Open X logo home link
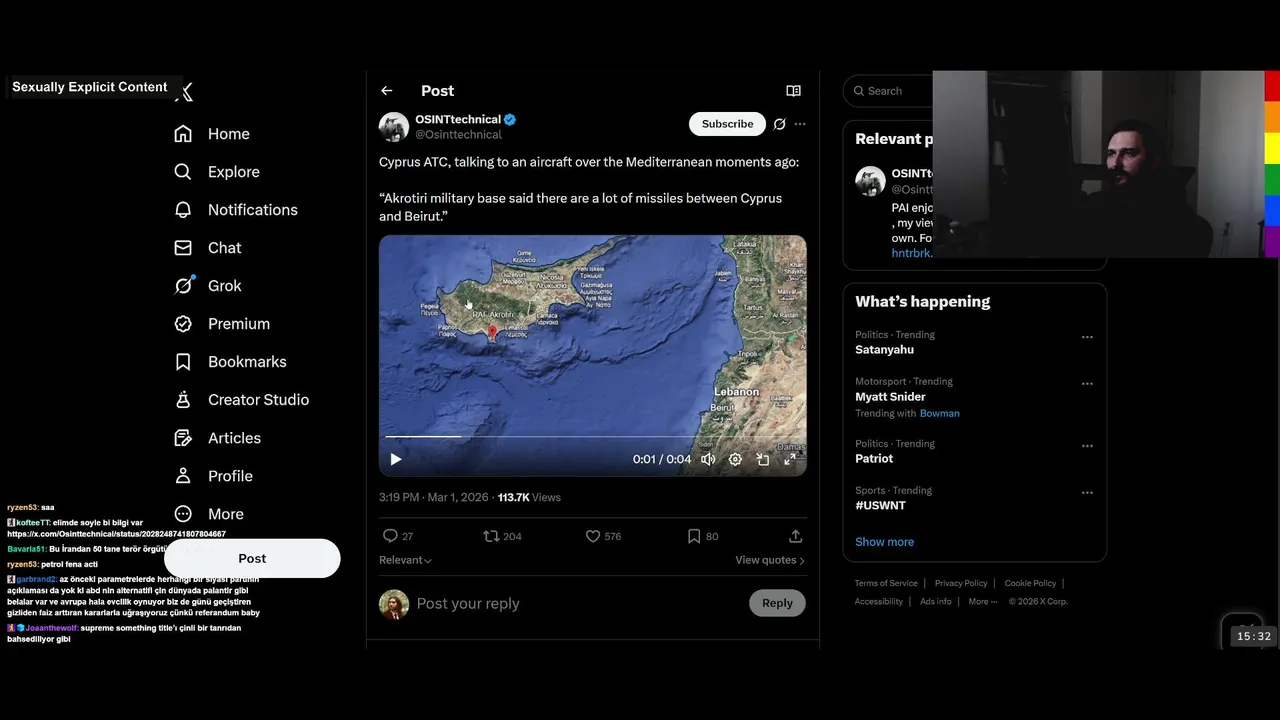The image size is (1280, 720). [x=184, y=92]
